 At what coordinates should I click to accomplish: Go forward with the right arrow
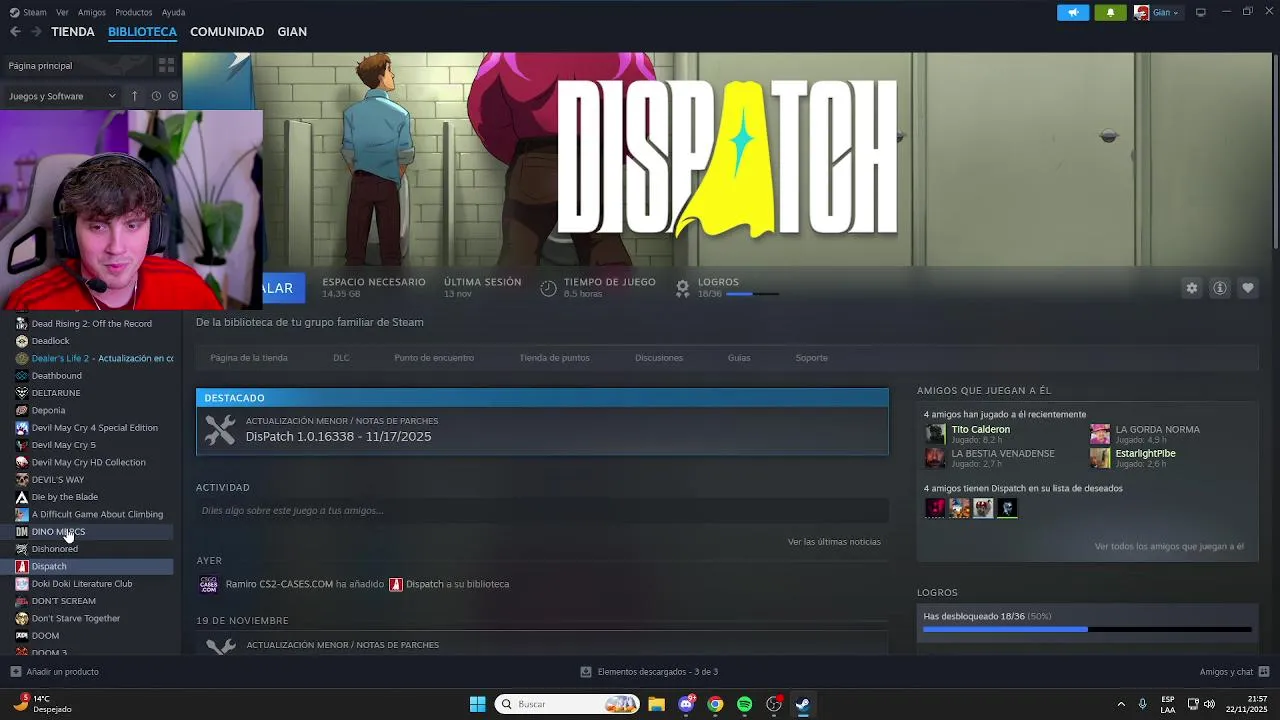coord(36,32)
